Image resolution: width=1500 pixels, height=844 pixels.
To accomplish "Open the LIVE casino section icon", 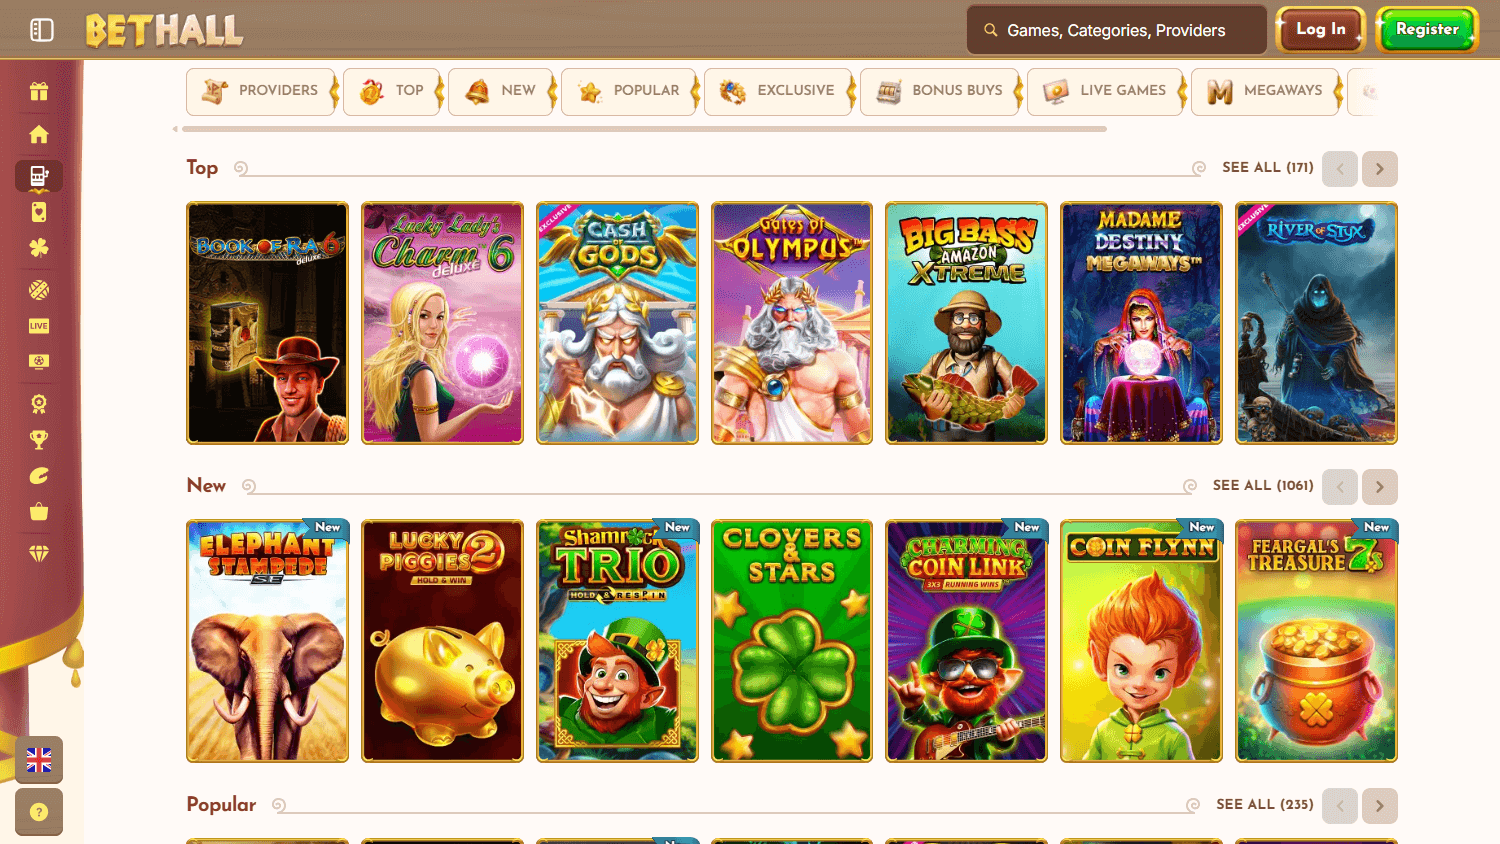I will tap(38, 325).
